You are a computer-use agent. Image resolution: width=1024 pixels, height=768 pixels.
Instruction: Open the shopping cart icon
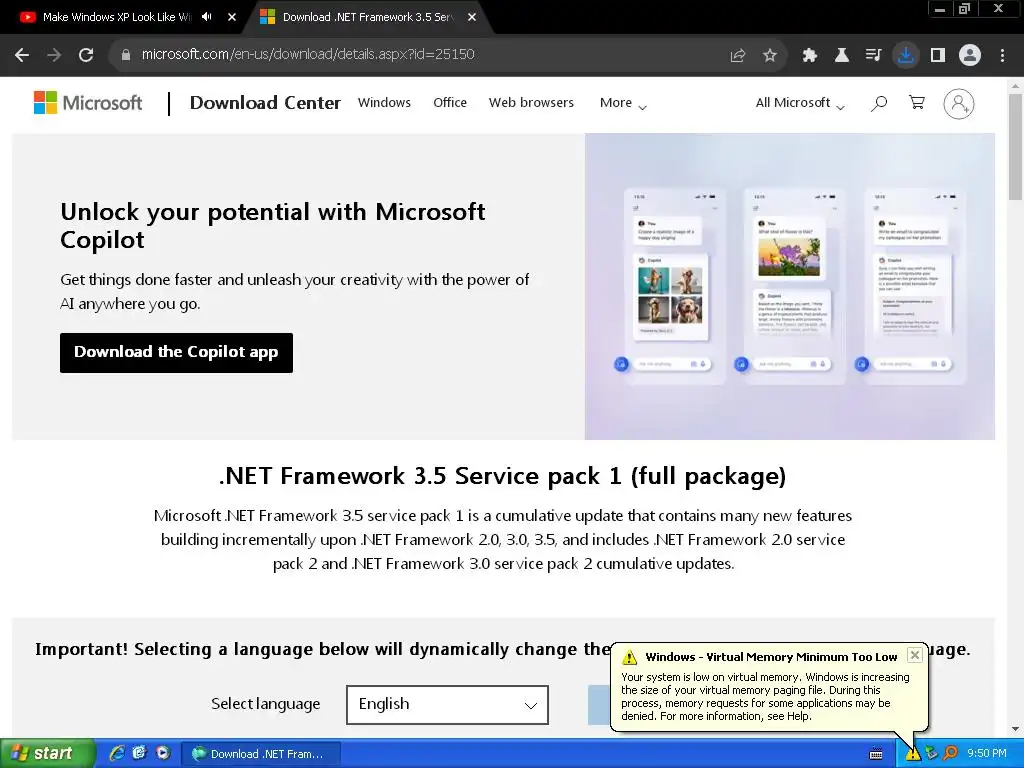click(x=917, y=103)
